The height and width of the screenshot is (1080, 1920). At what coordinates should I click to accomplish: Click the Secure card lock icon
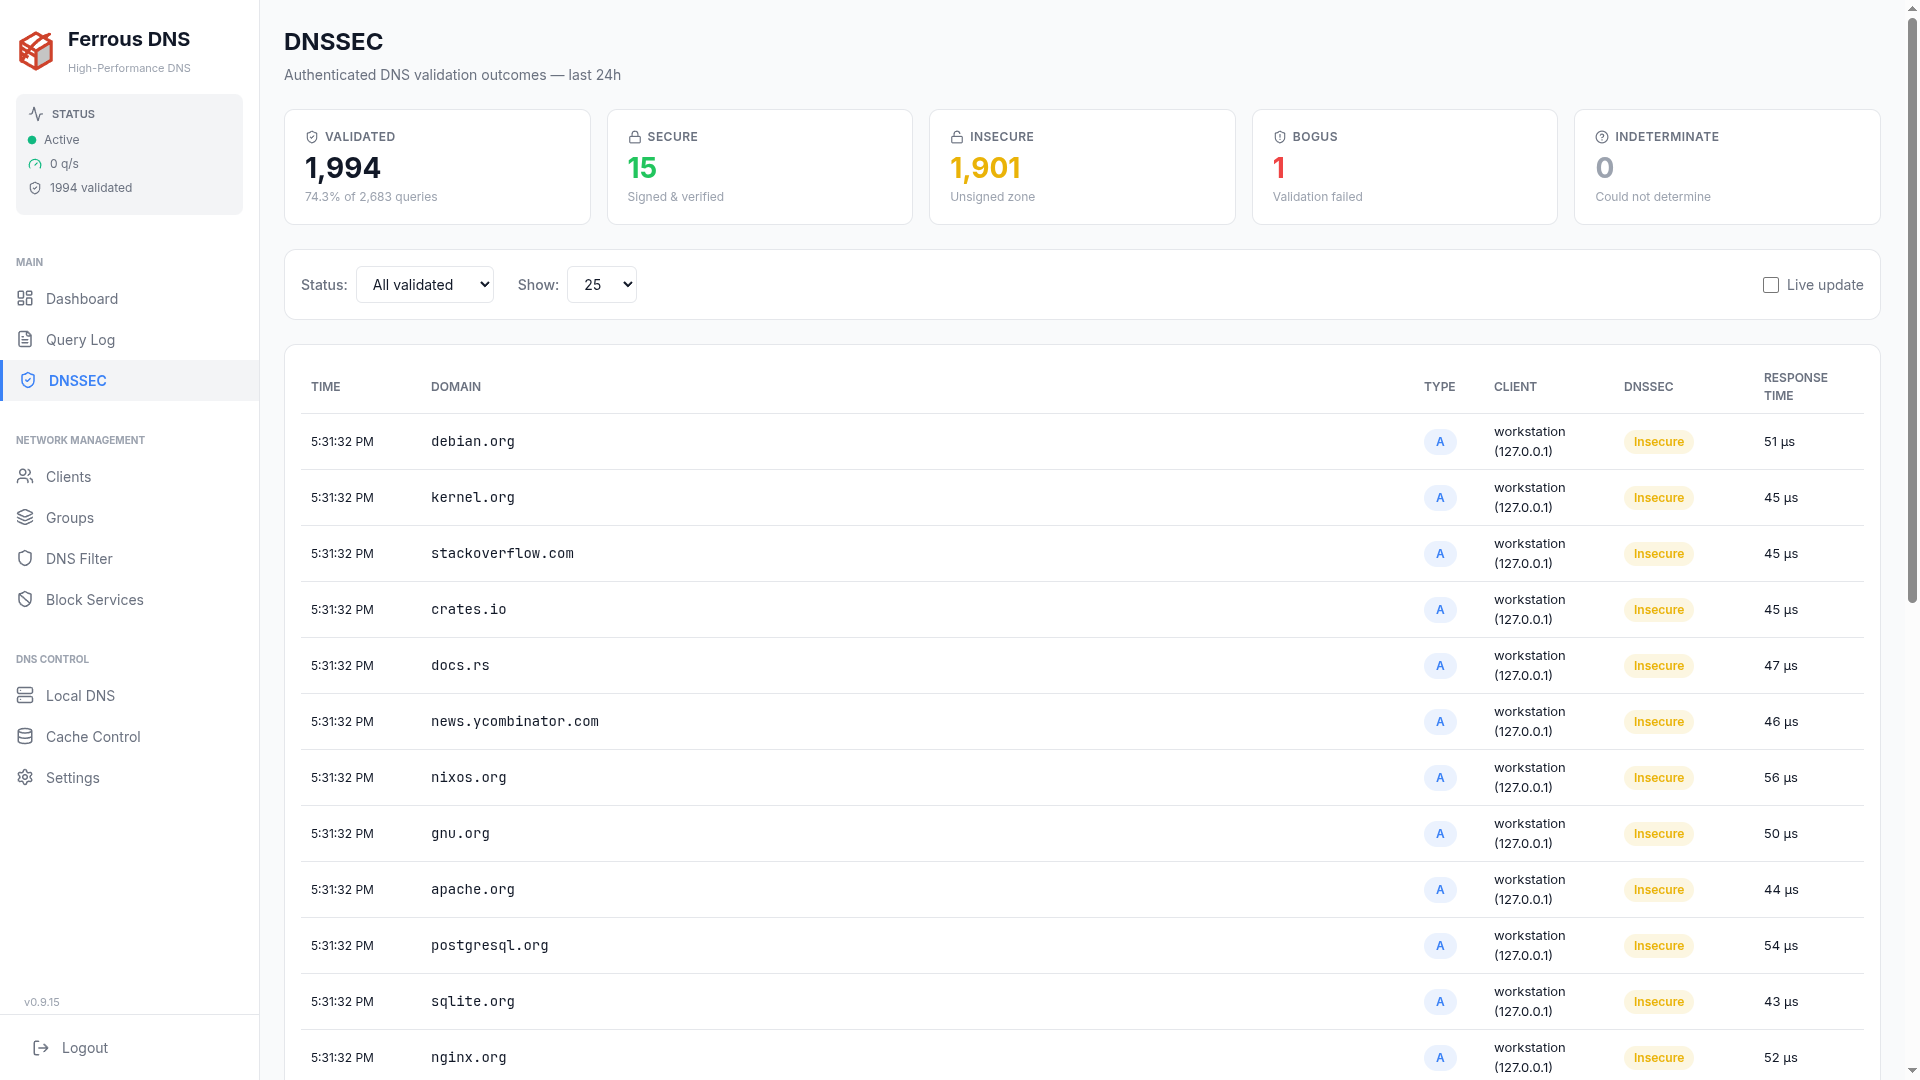(634, 137)
